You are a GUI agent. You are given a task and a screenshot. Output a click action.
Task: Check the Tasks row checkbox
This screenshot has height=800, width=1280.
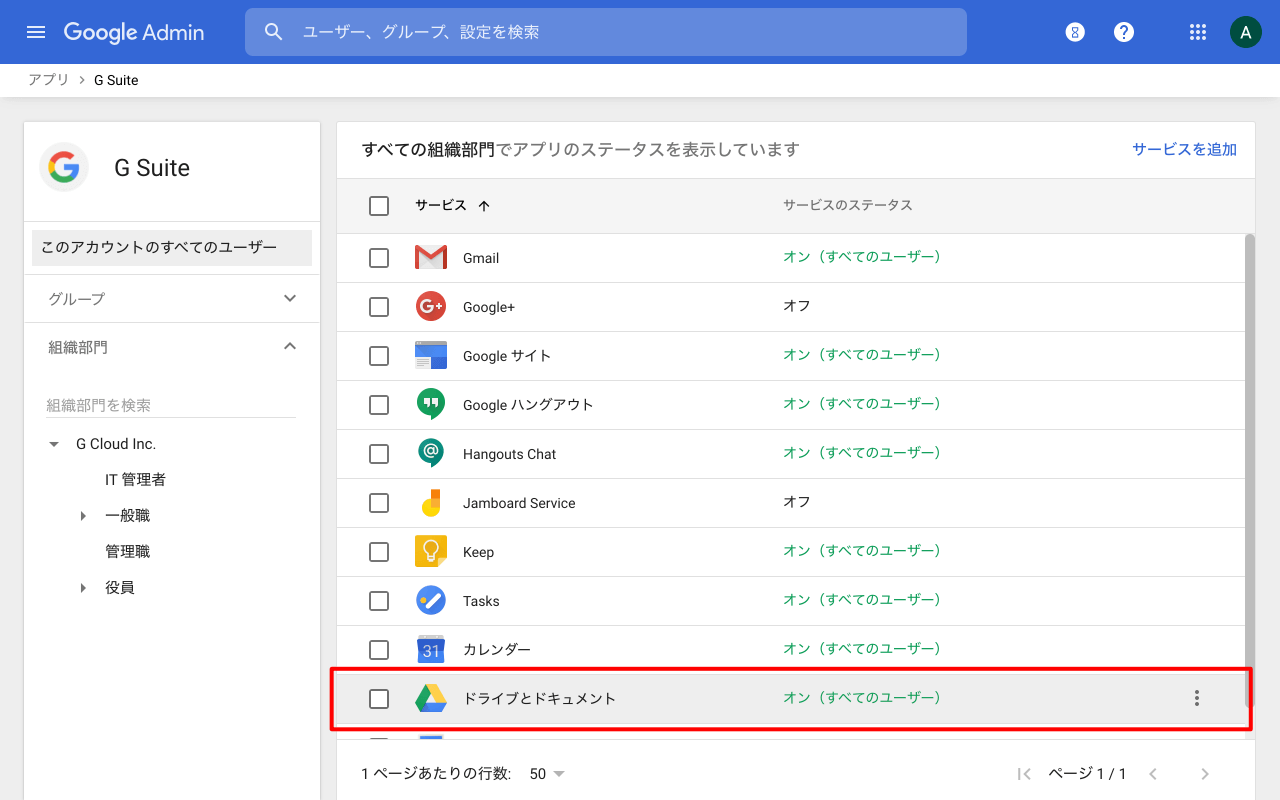click(x=379, y=601)
